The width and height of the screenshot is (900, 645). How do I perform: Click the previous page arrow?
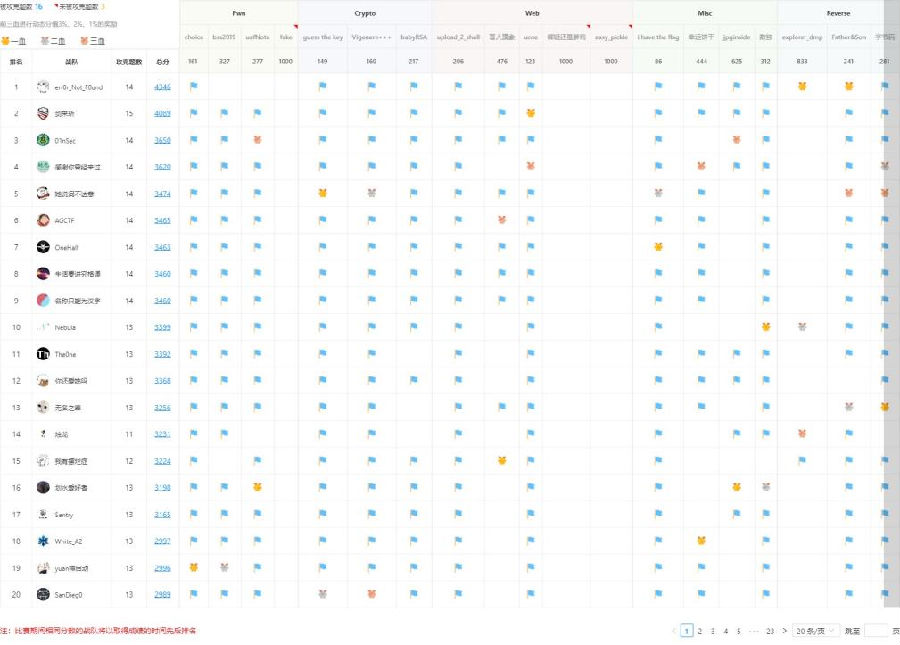point(674,631)
